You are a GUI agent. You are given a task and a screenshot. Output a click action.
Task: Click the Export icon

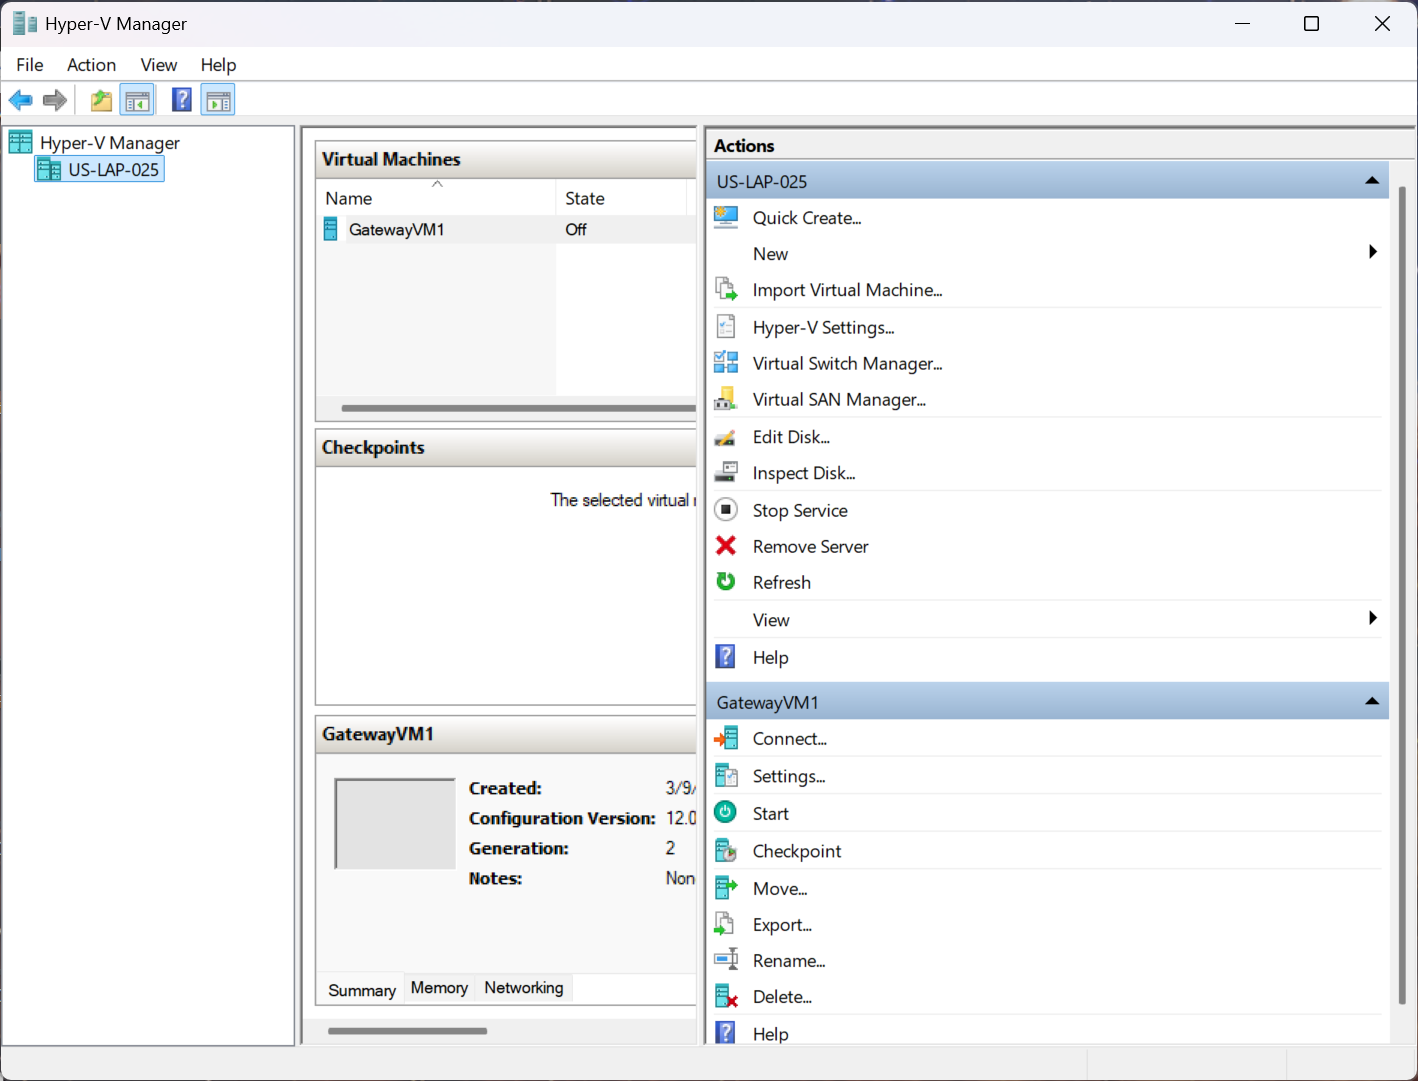pyautogui.click(x=726, y=924)
